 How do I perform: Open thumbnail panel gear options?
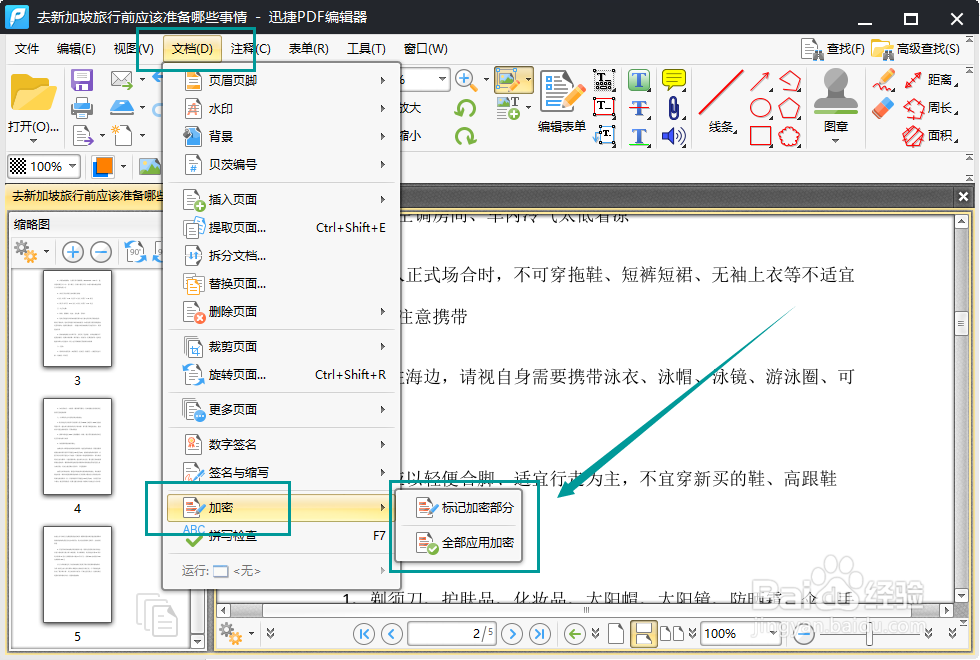[x=30, y=252]
